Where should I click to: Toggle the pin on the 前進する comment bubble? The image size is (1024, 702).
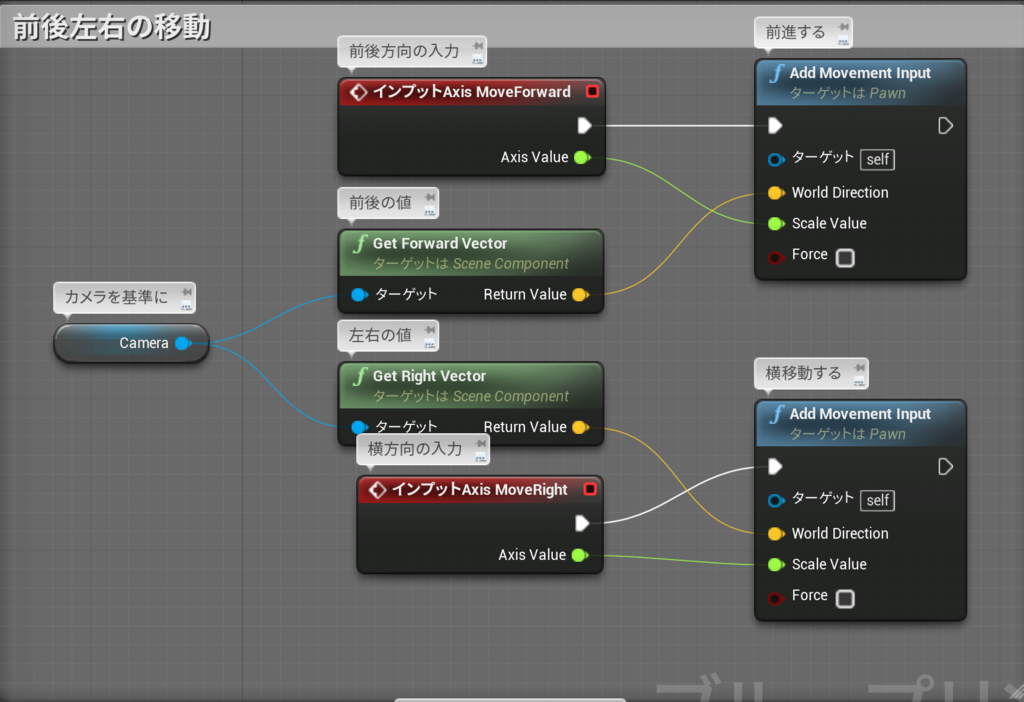[844, 27]
